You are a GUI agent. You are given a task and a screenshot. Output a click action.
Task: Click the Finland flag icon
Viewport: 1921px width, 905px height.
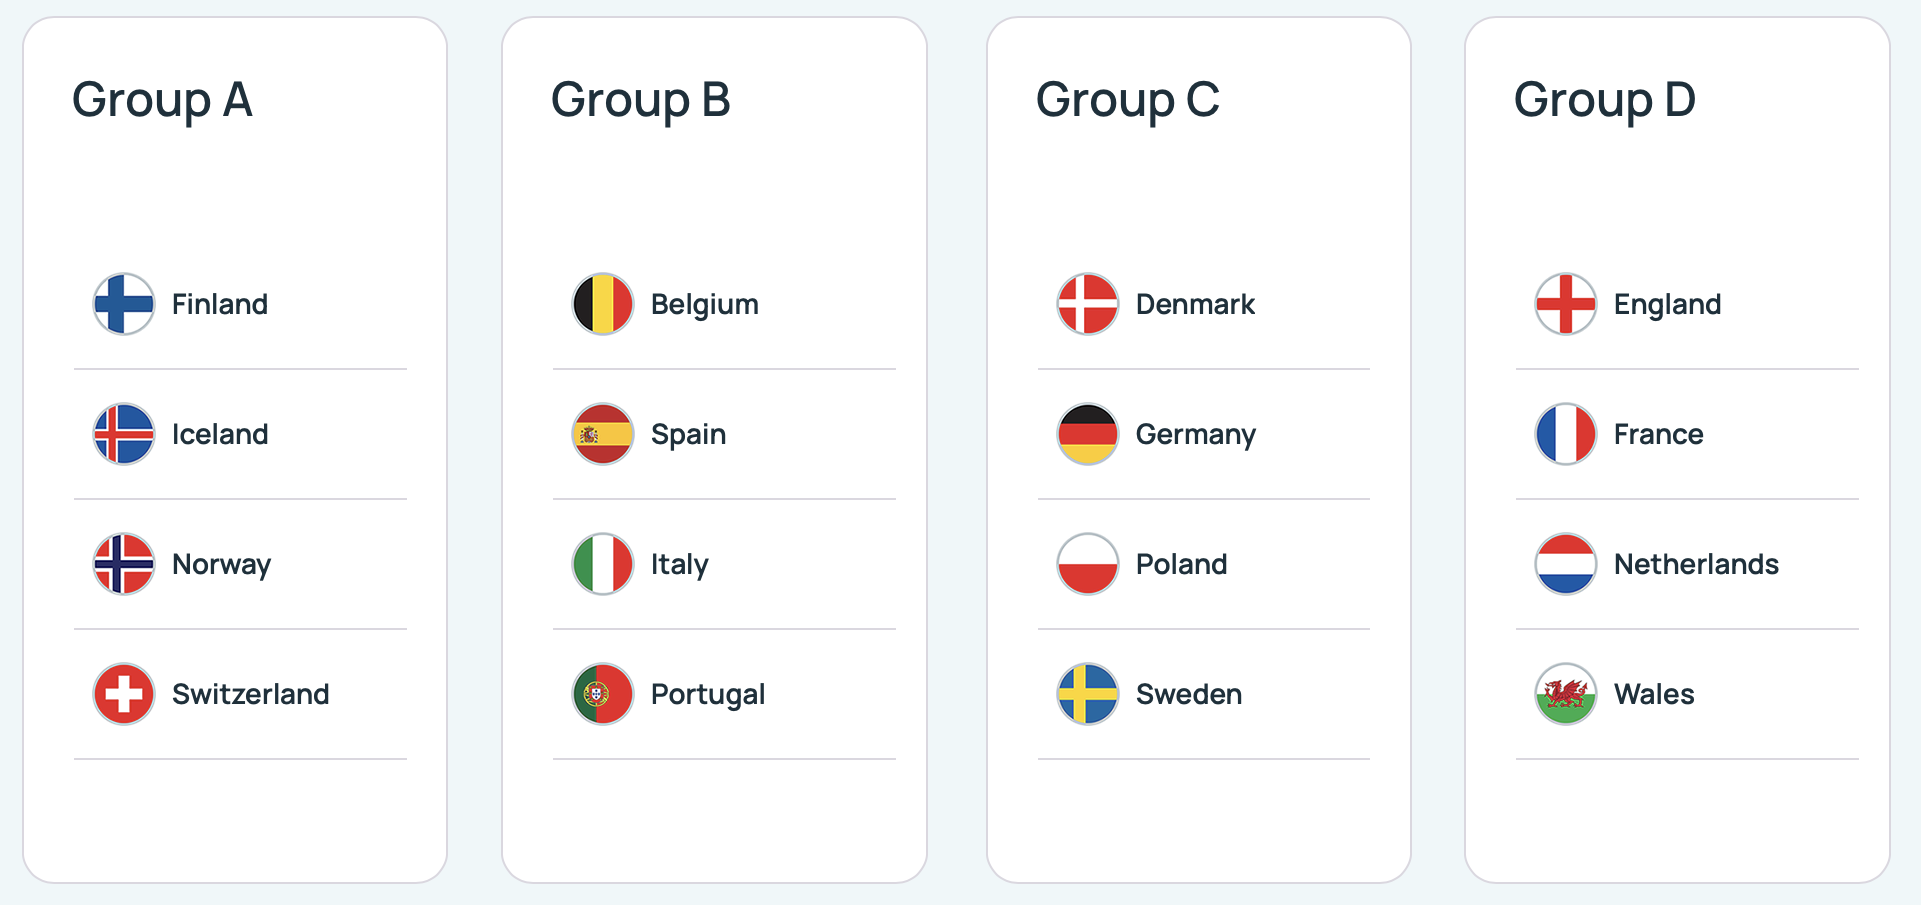pos(124,304)
